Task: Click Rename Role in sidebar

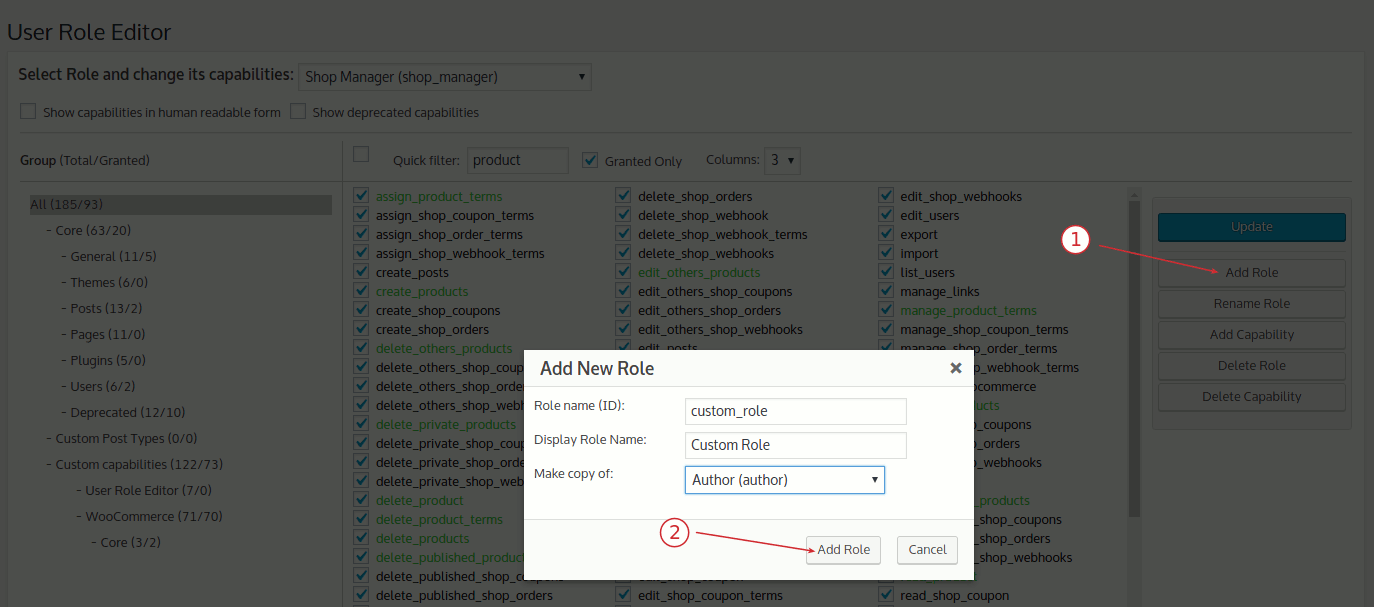Action: click(1251, 303)
